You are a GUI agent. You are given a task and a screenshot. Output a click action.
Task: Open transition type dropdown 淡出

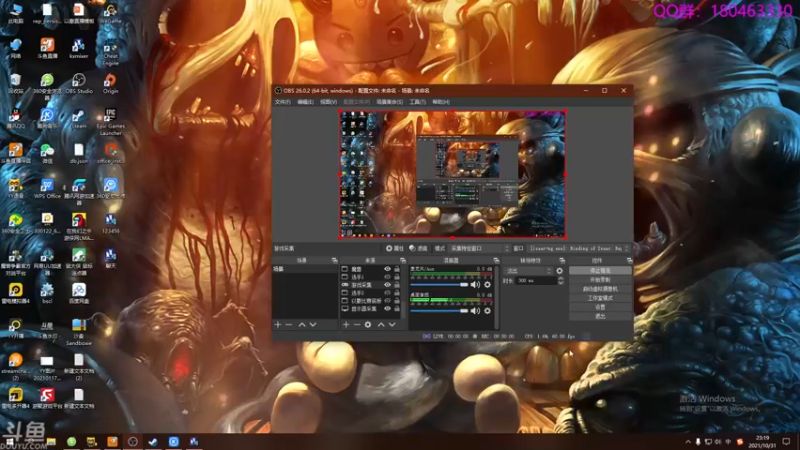click(528, 271)
